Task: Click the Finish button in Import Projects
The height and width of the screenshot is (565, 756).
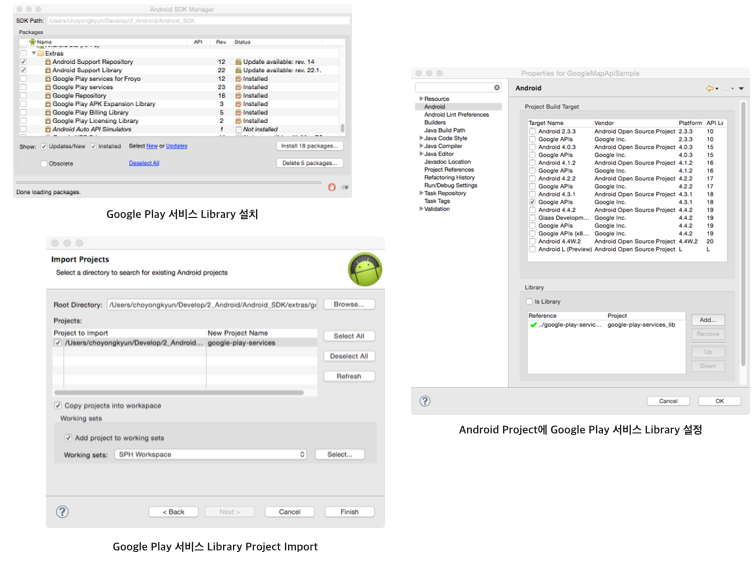Action: pyautogui.click(x=349, y=511)
